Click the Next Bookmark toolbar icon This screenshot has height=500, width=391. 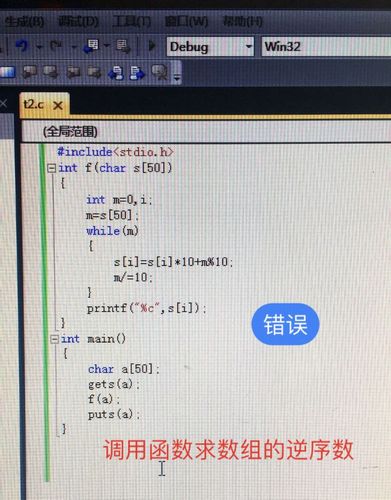[50, 72]
